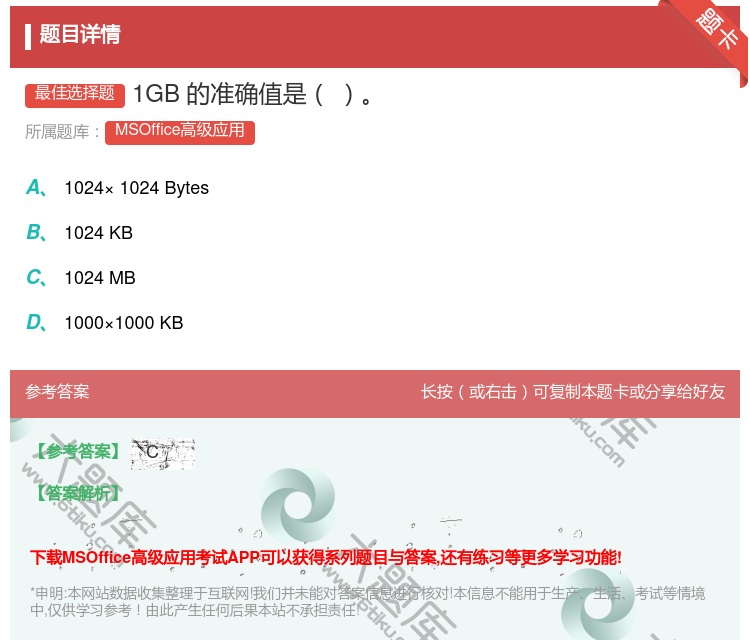Viewport: 750px width, 640px height.
Task: Click the 参考答案 section header
Action: coord(57,392)
